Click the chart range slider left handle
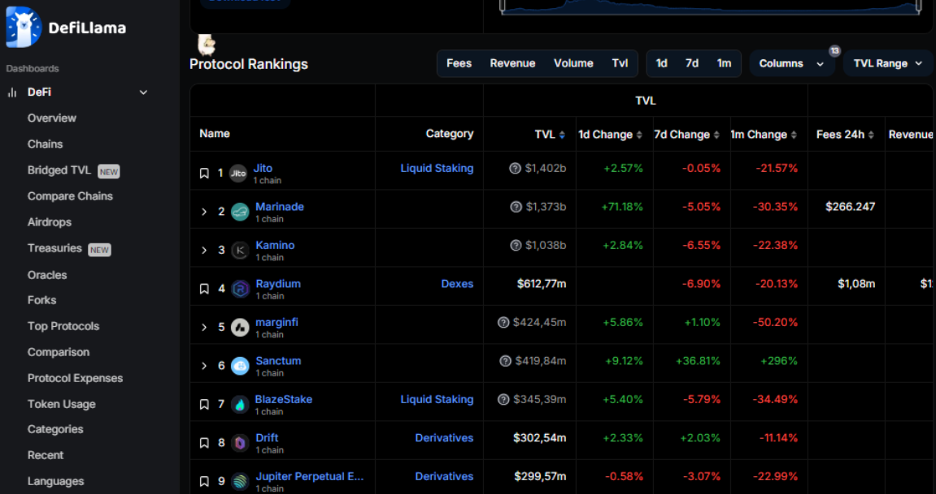 click(503, 6)
